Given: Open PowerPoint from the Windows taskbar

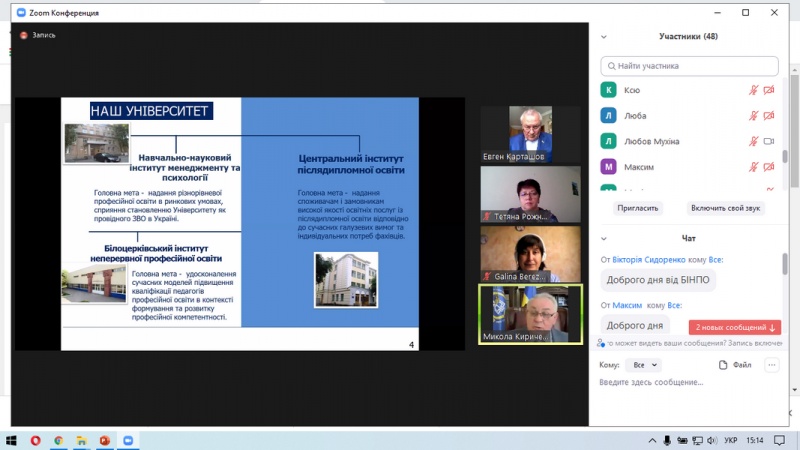Looking at the screenshot, I should [105, 440].
